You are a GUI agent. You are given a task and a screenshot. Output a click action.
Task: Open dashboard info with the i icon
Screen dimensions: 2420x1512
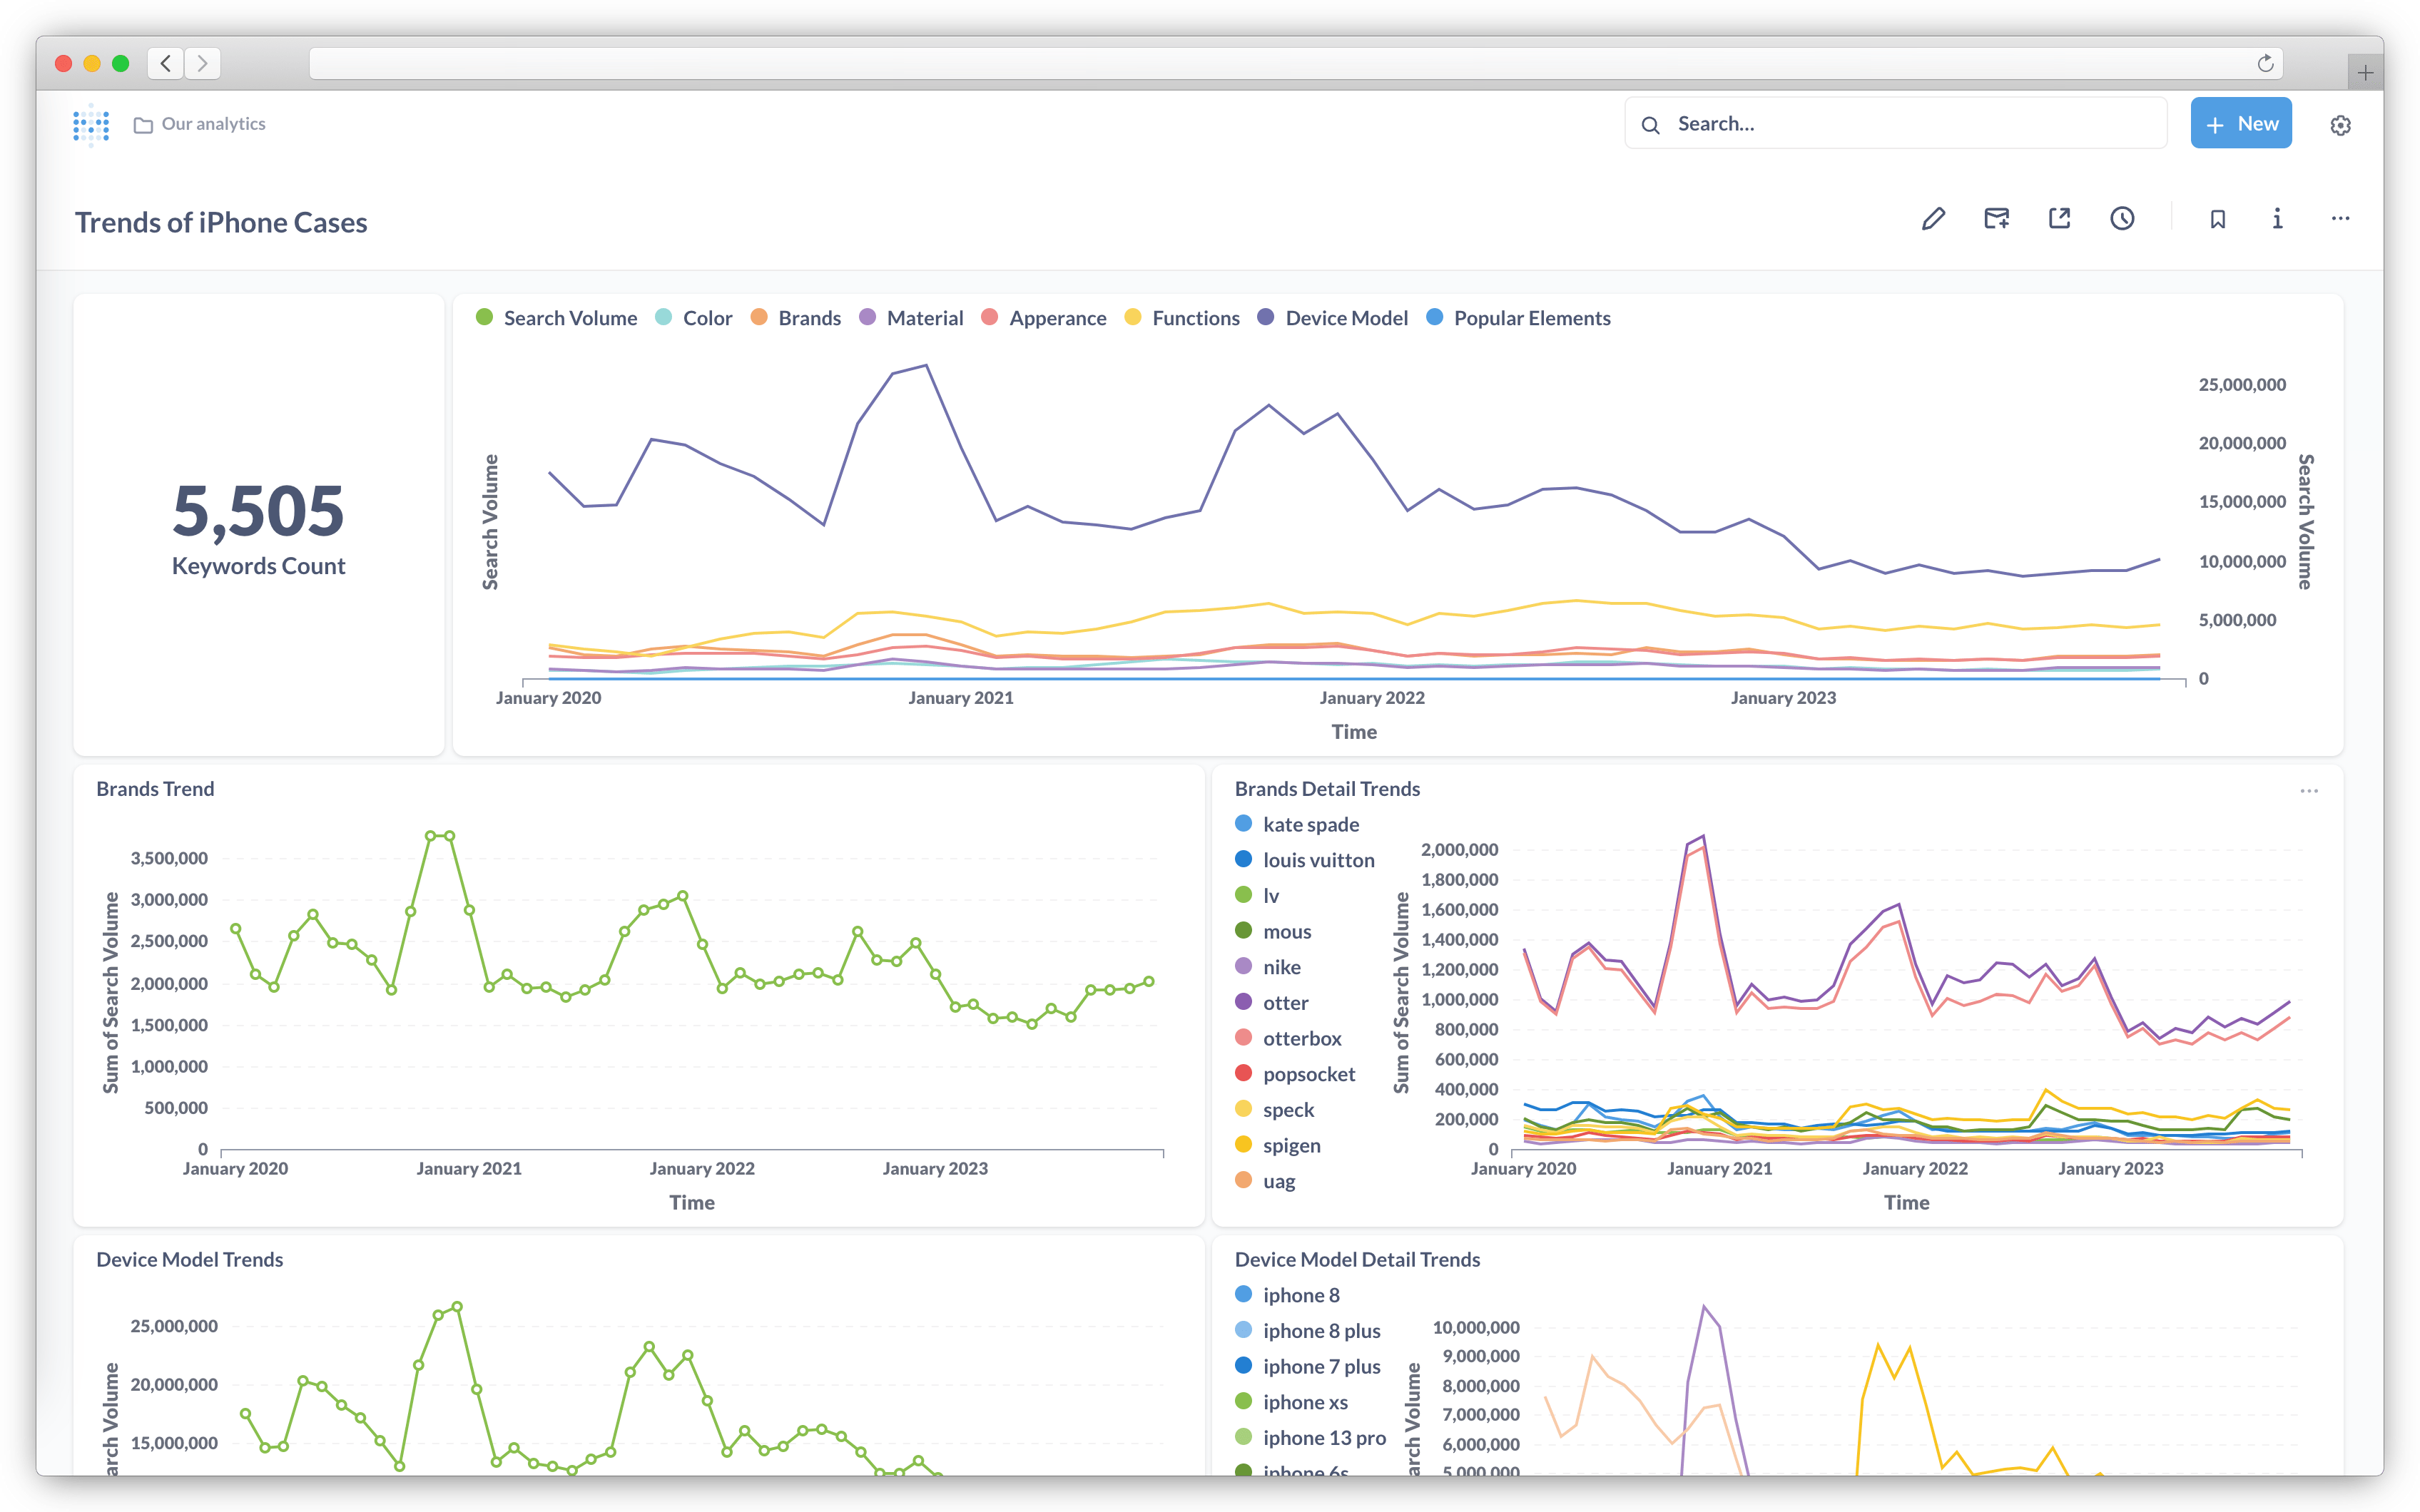click(2277, 219)
